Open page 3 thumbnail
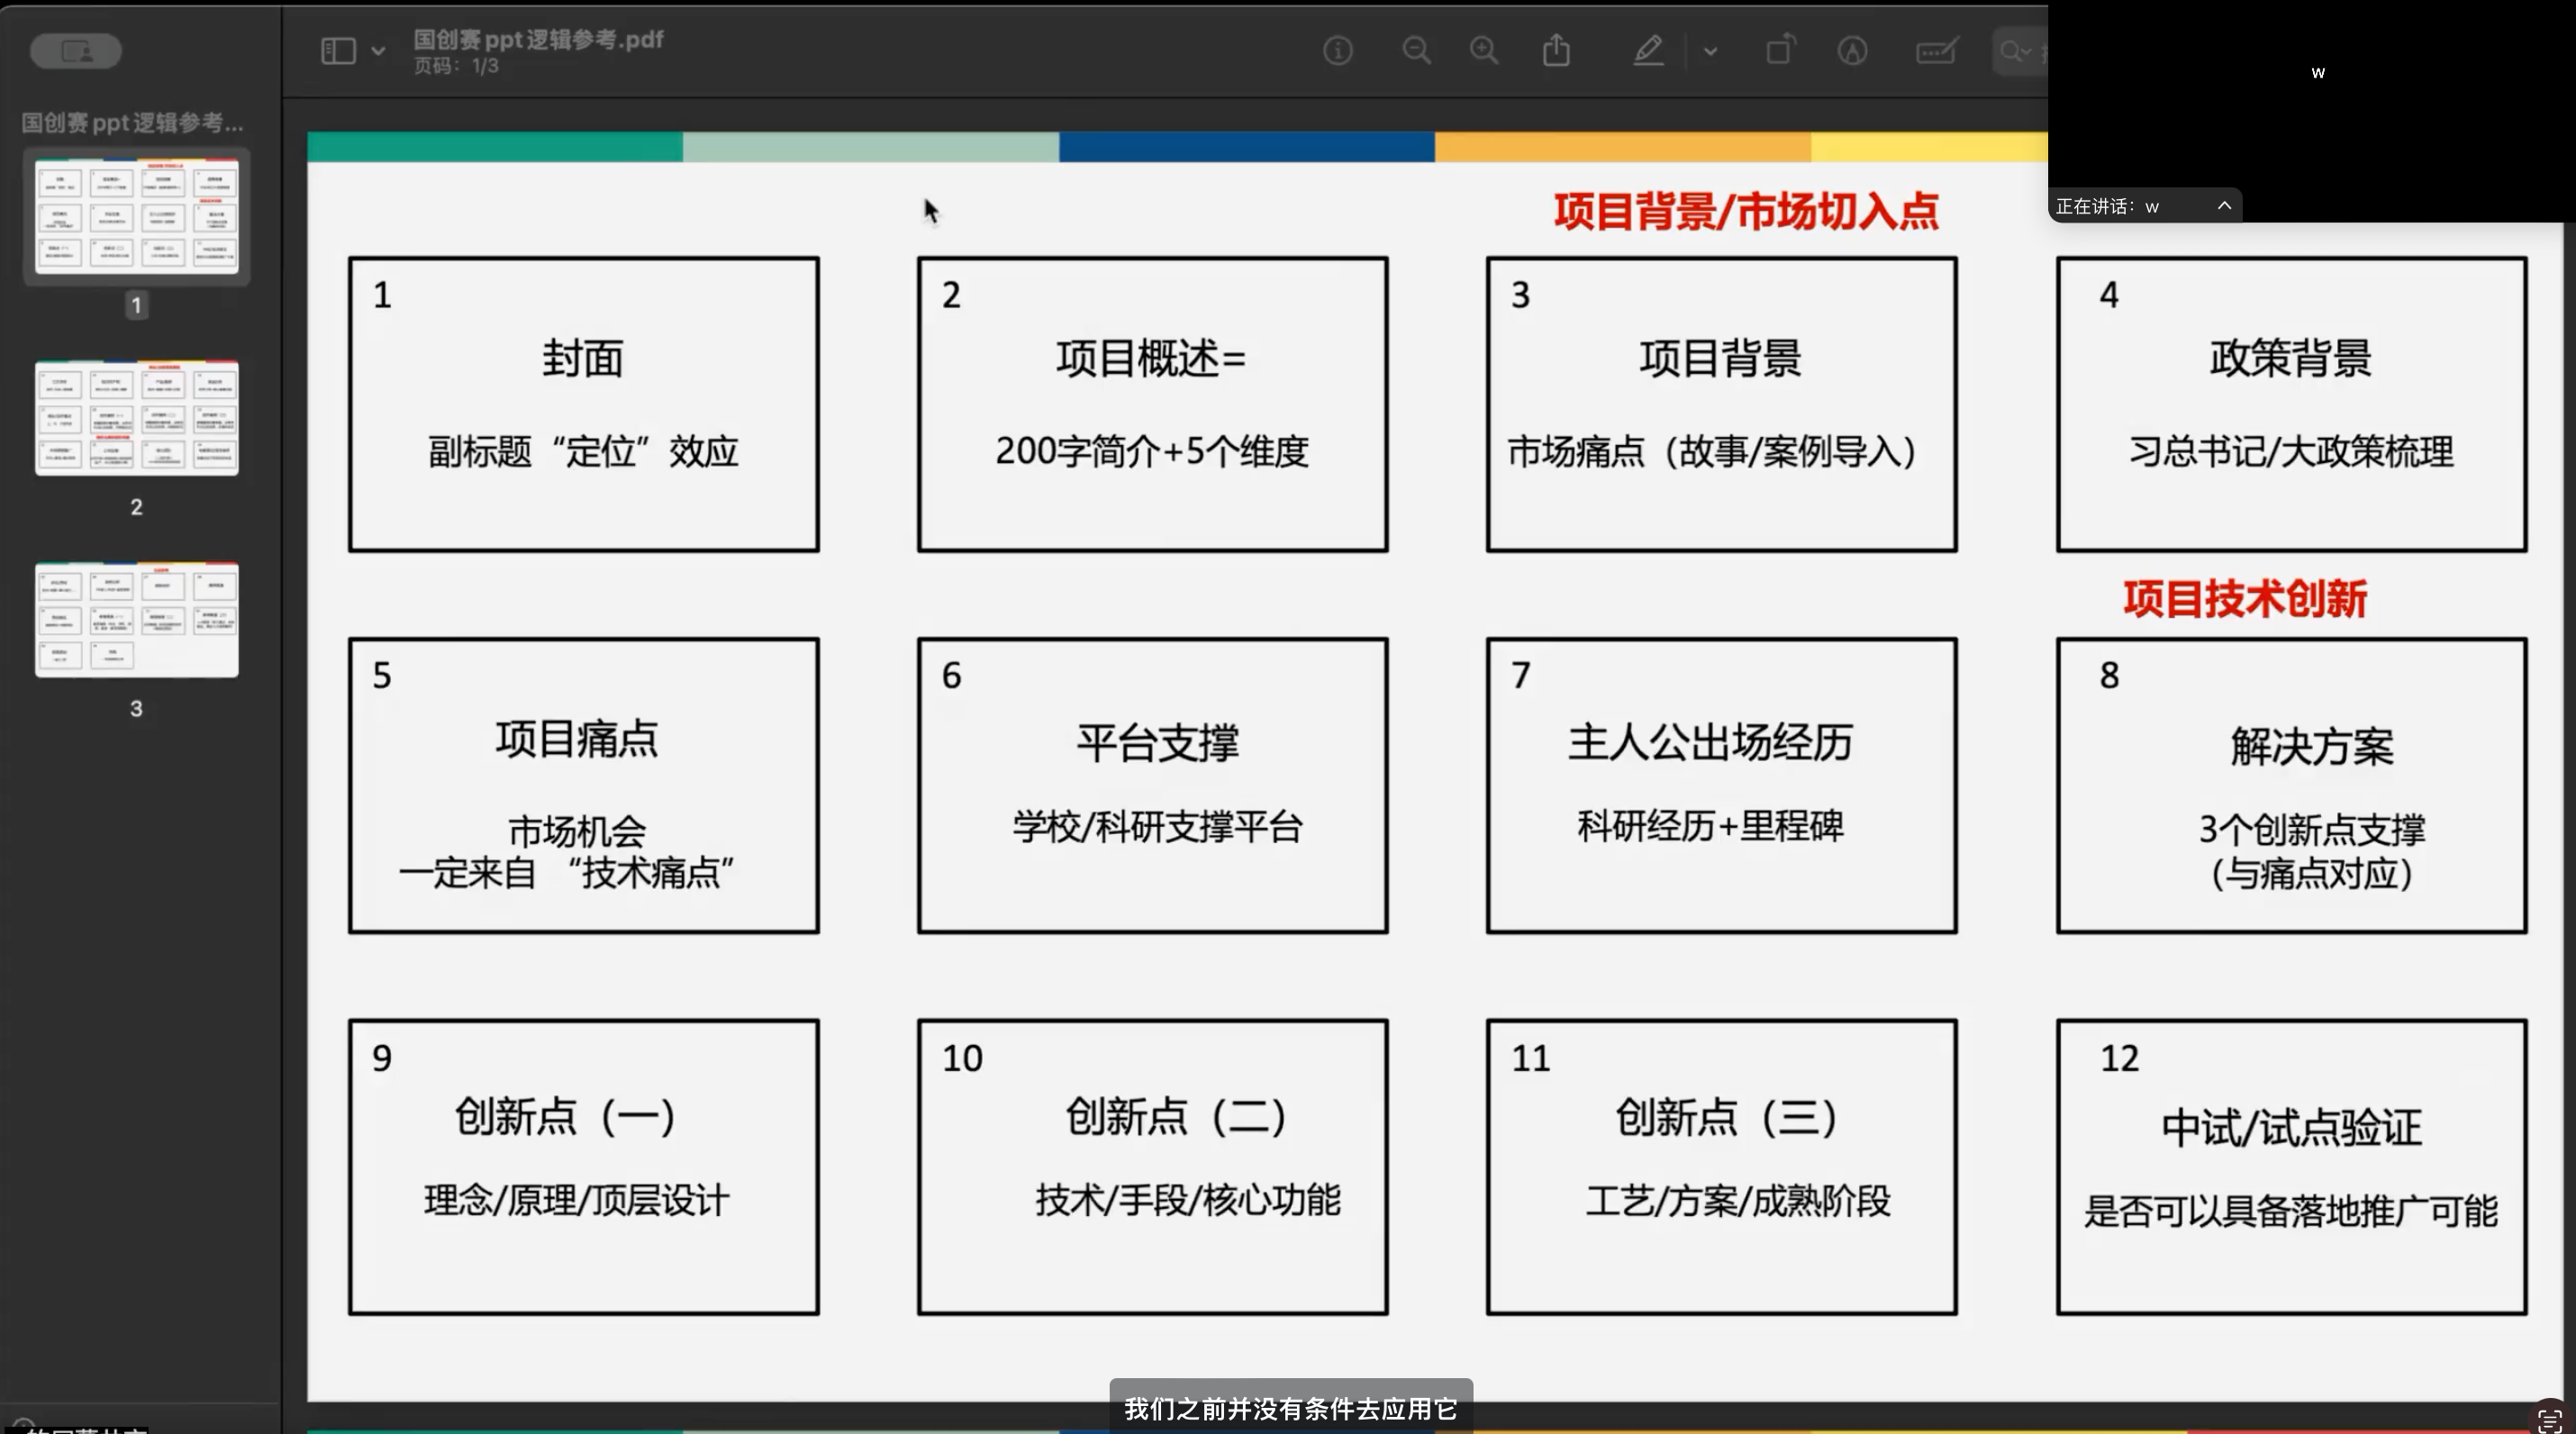This screenshot has height=1434, width=2576. tap(137, 620)
